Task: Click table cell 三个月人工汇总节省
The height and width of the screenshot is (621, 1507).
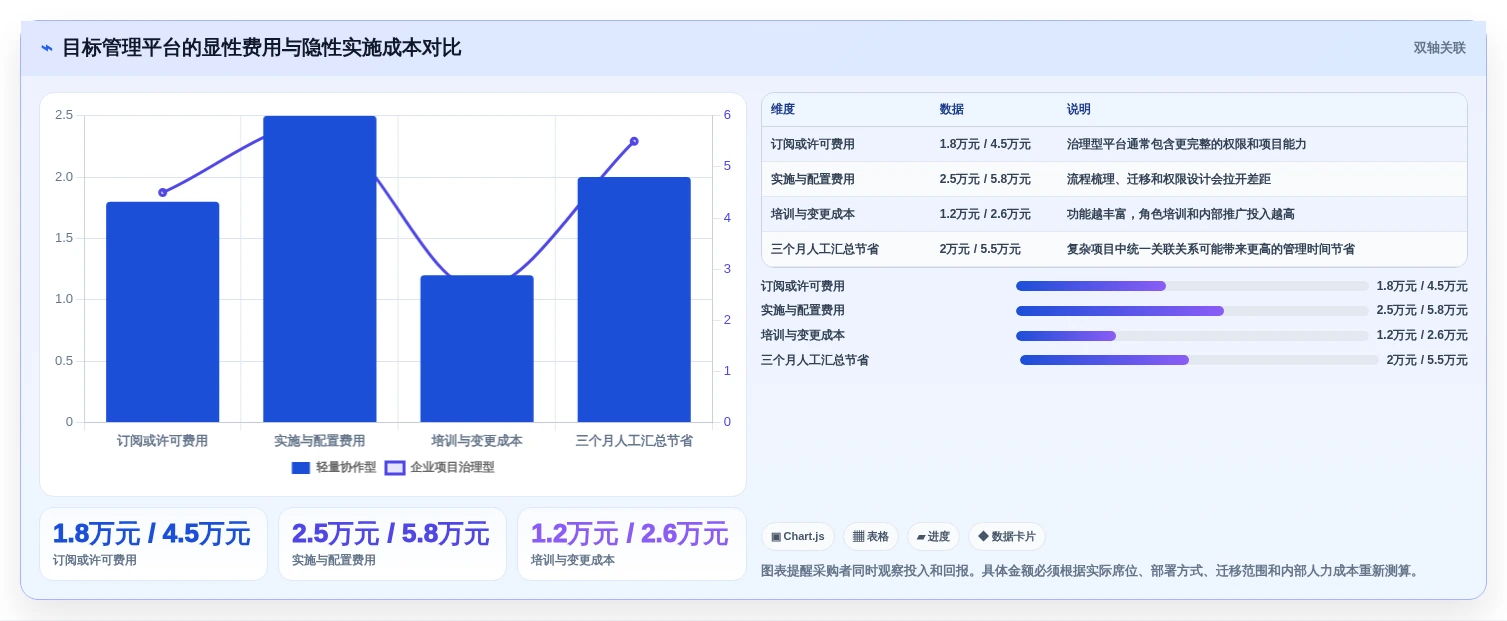Action: pyautogui.click(x=825, y=250)
